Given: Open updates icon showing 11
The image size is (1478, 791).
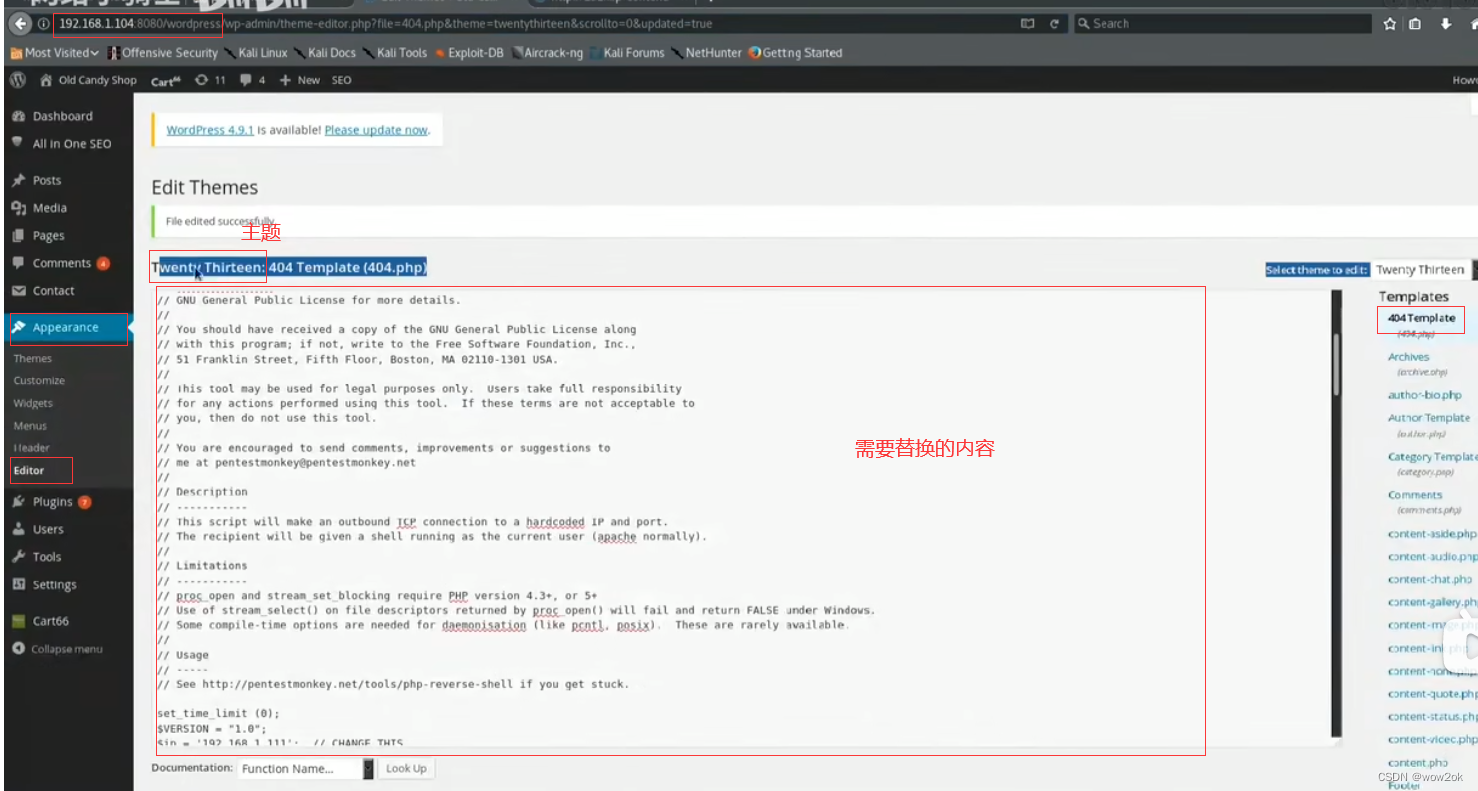Looking at the screenshot, I should click(x=210, y=80).
